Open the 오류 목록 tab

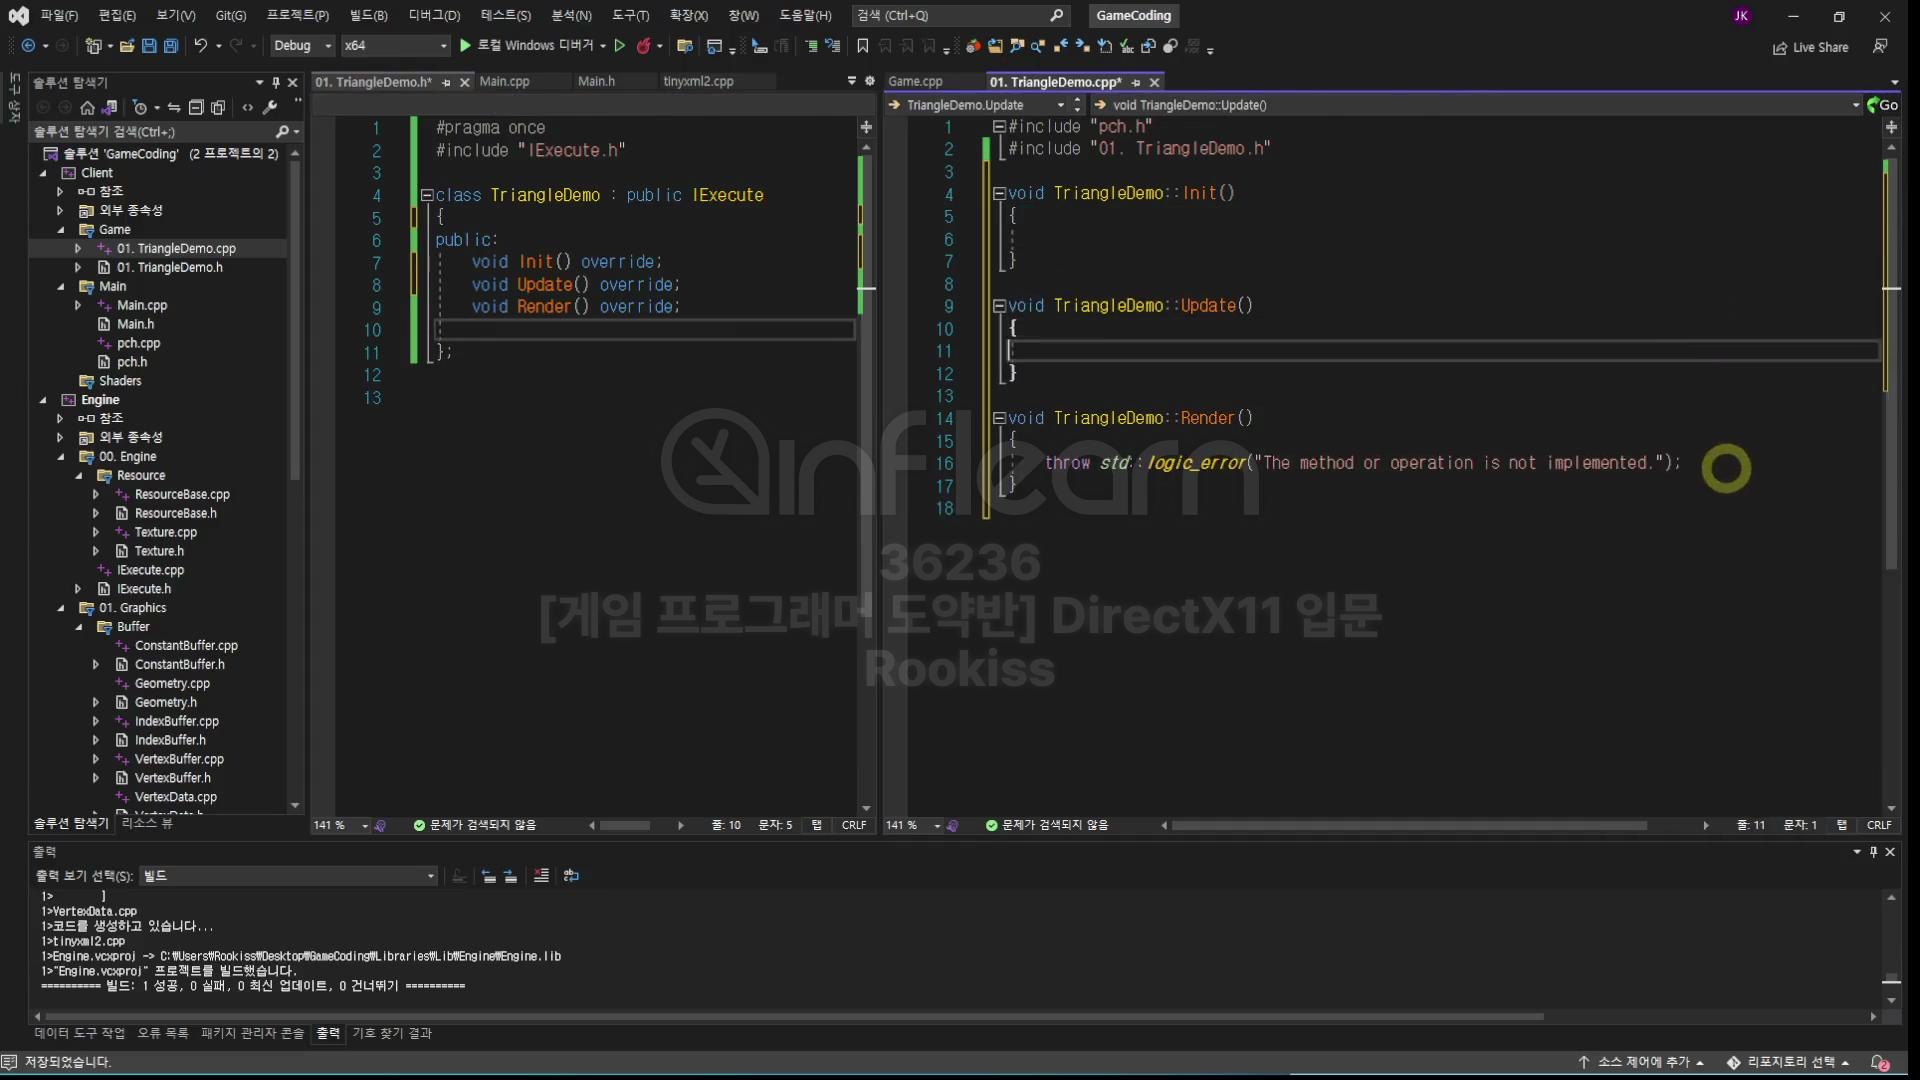pos(163,1033)
